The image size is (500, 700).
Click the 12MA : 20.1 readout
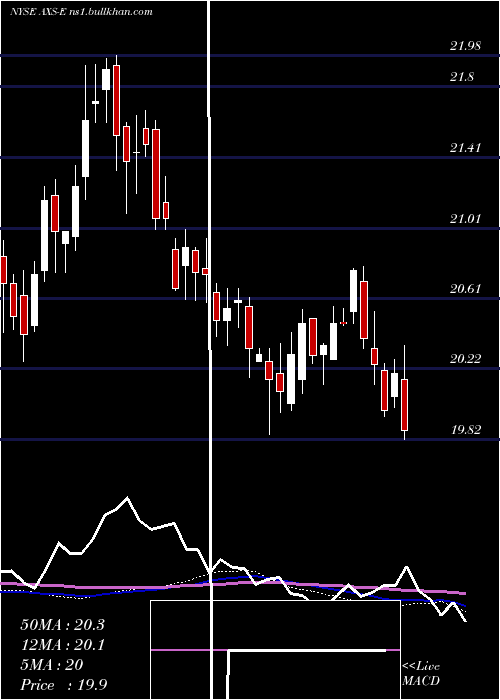(62, 645)
